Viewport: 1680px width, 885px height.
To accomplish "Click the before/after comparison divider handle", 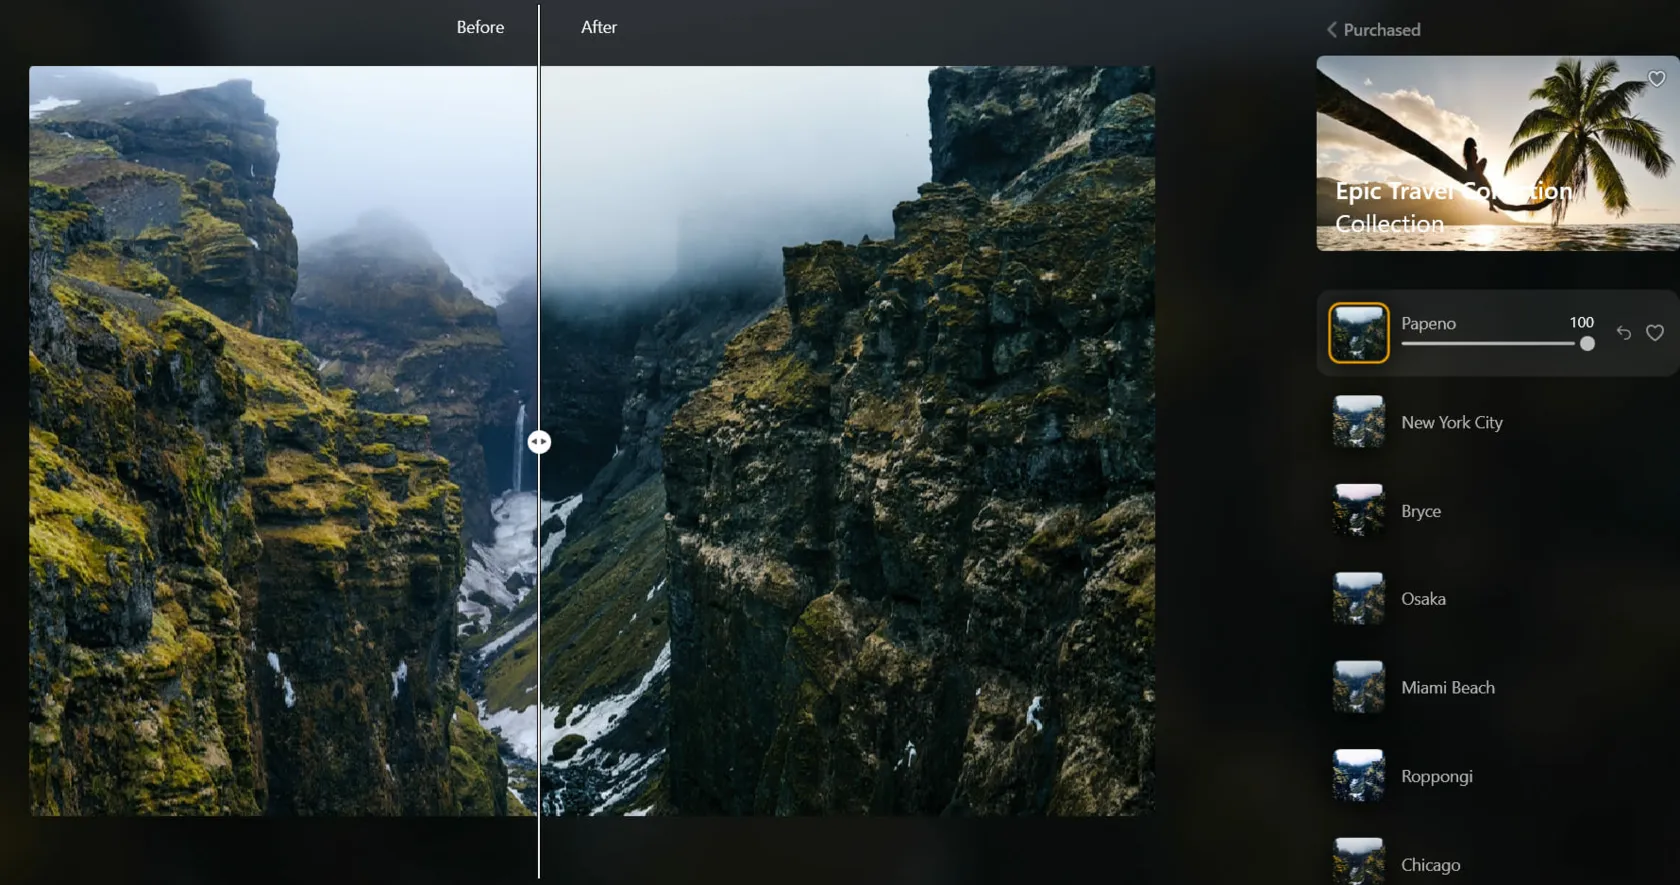I will point(539,441).
